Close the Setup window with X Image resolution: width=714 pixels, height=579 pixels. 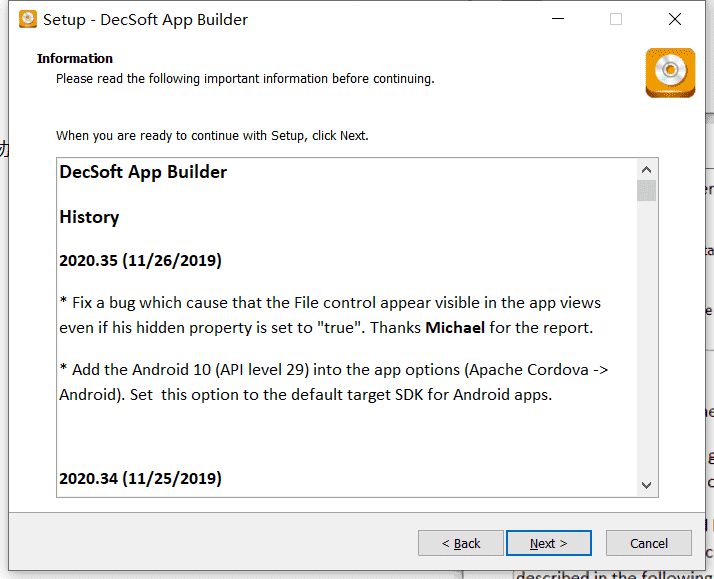tap(675, 19)
